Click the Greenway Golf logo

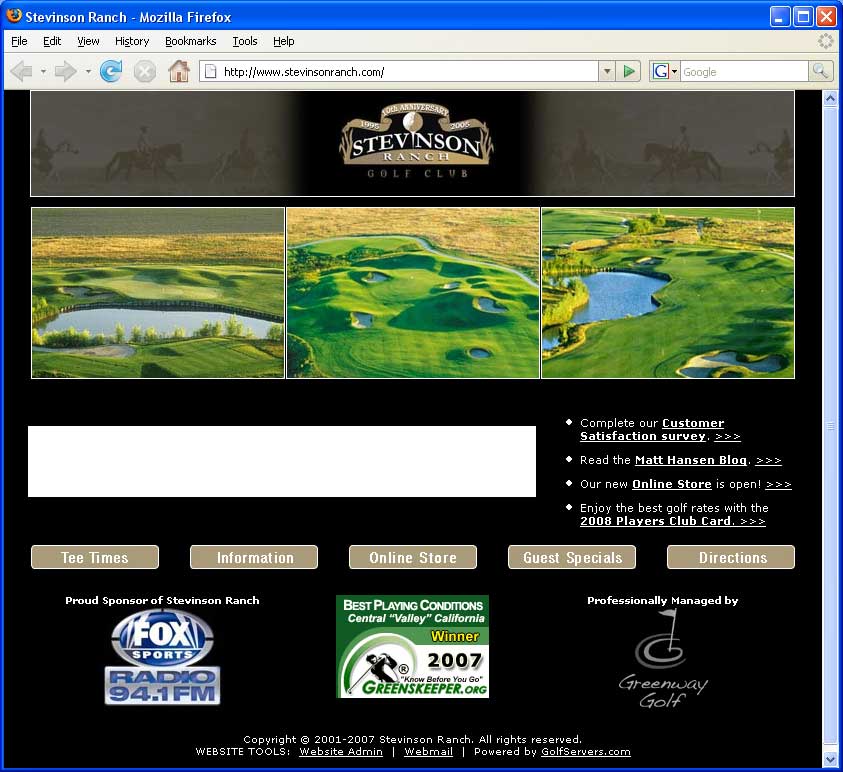[x=663, y=659]
